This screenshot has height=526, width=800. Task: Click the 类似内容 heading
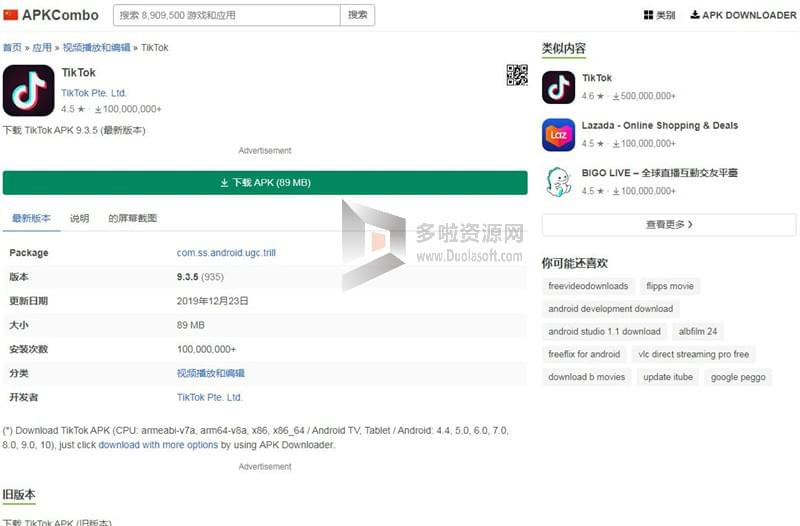[563, 48]
